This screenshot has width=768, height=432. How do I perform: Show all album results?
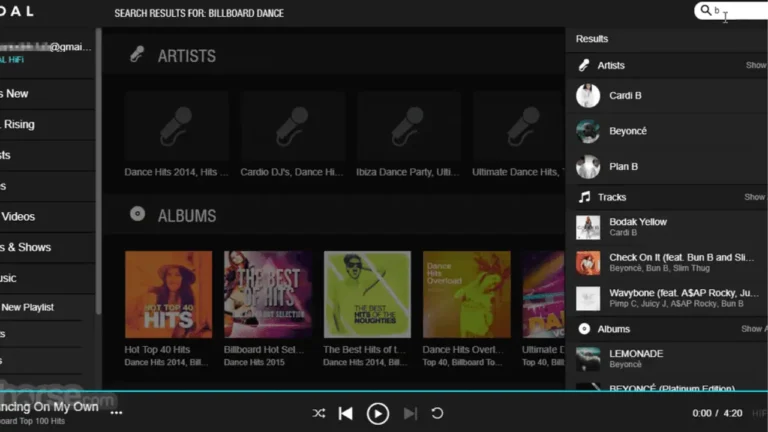click(x=754, y=329)
